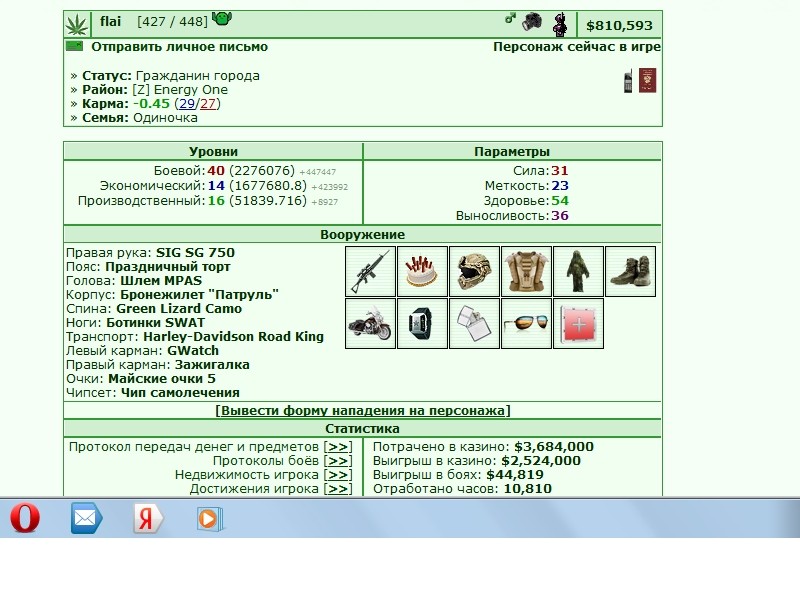Click the weapon name SIG SG 750

[x=195, y=253]
